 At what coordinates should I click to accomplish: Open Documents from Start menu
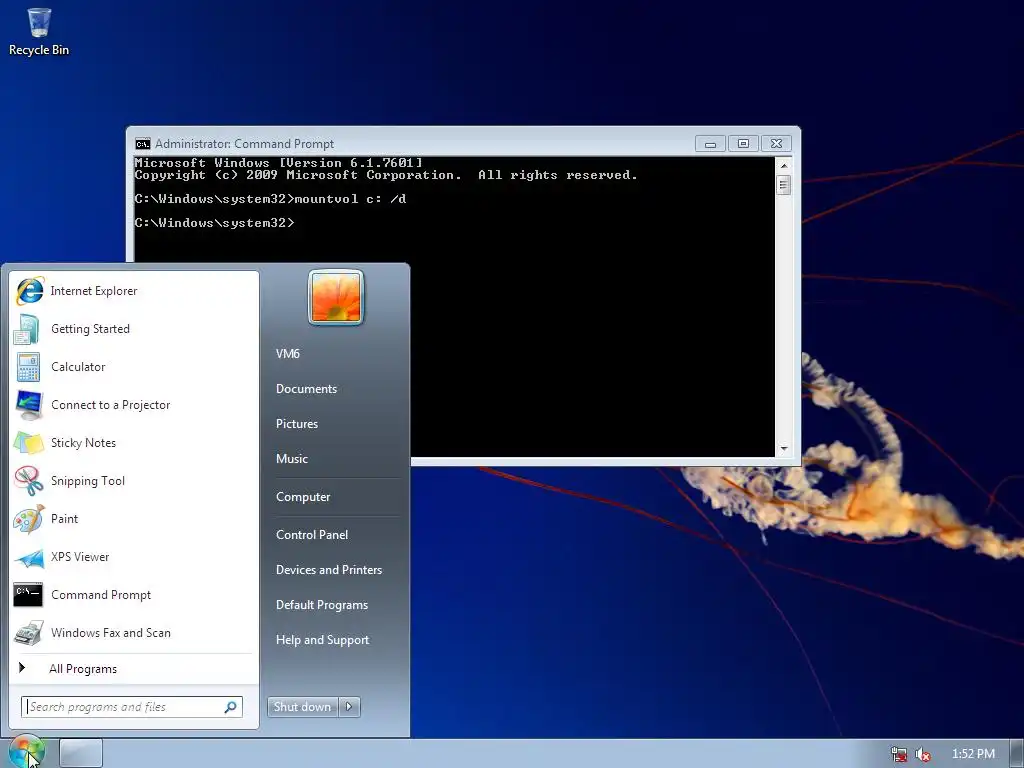(306, 389)
